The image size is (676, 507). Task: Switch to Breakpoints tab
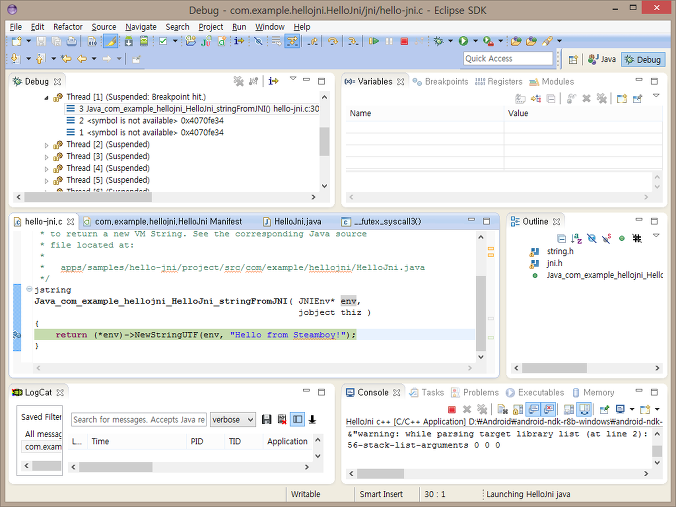click(441, 81)
